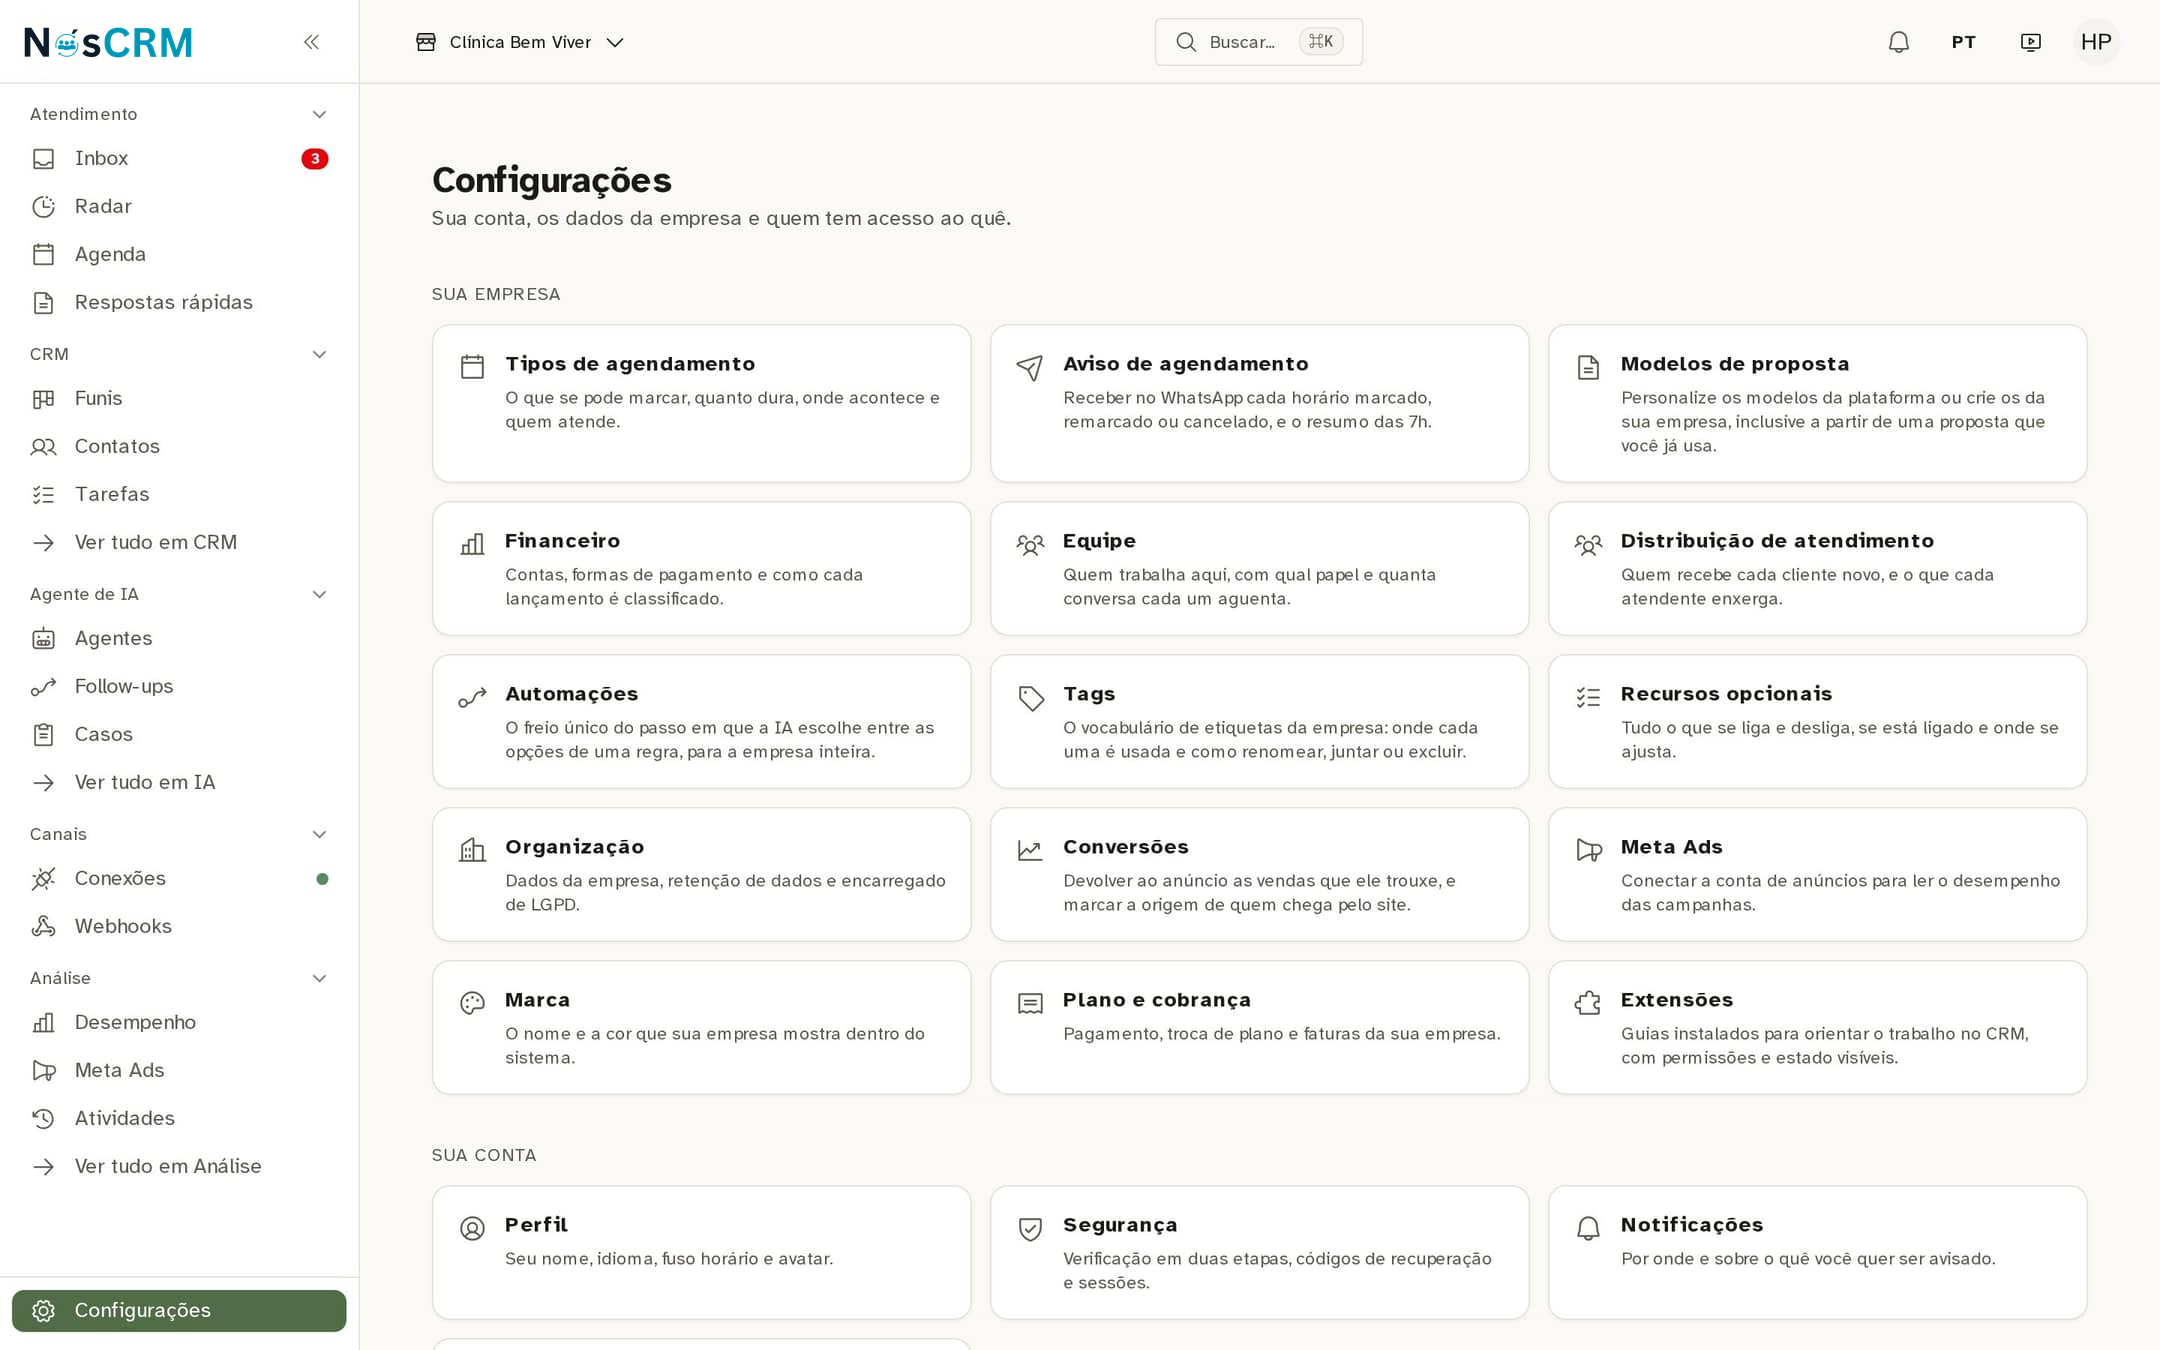The image size is (2160, 1350).
Task: Click the puzzle icon on the Extensões card
Action: (x=1588, y=1003)
